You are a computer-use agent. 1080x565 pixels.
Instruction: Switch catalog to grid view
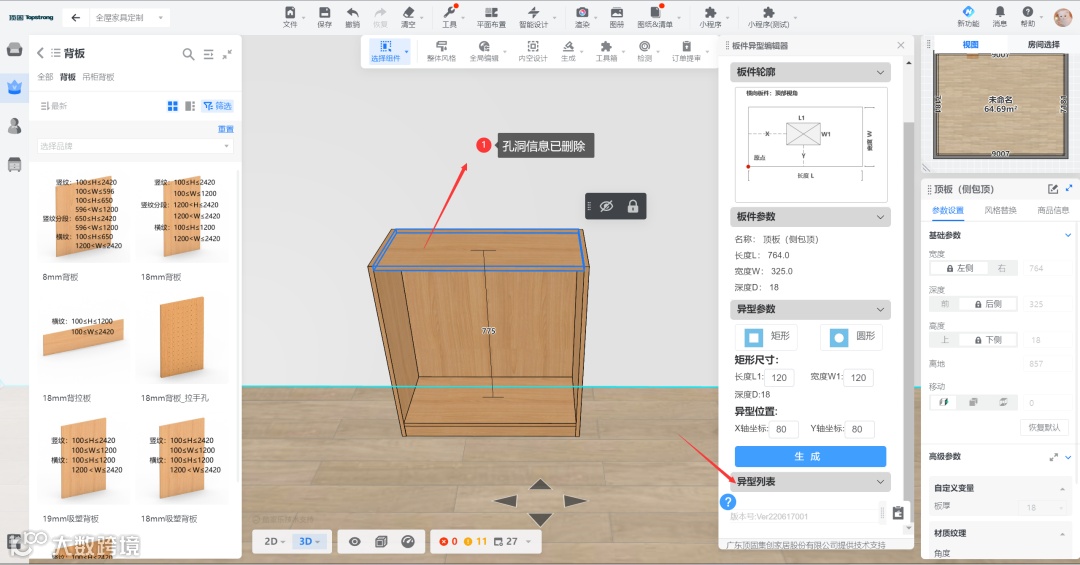point(173,106)
